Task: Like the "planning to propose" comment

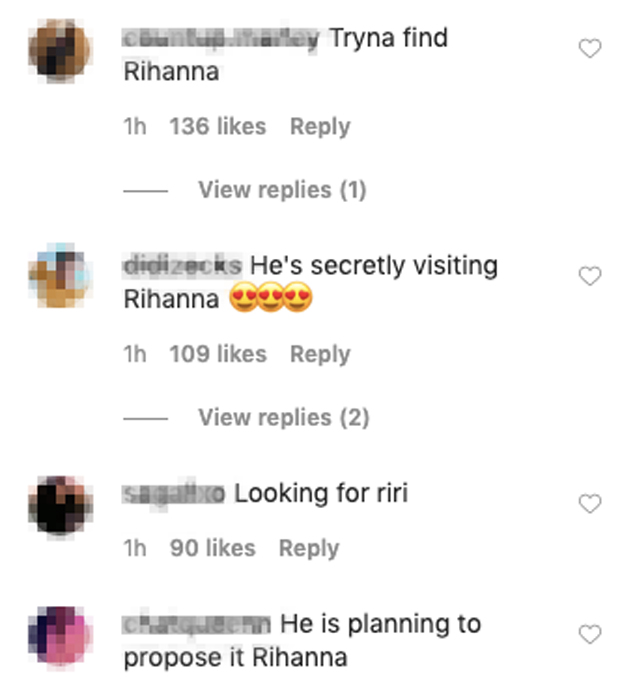Action: pyautogui.click(x=590, y=634)
